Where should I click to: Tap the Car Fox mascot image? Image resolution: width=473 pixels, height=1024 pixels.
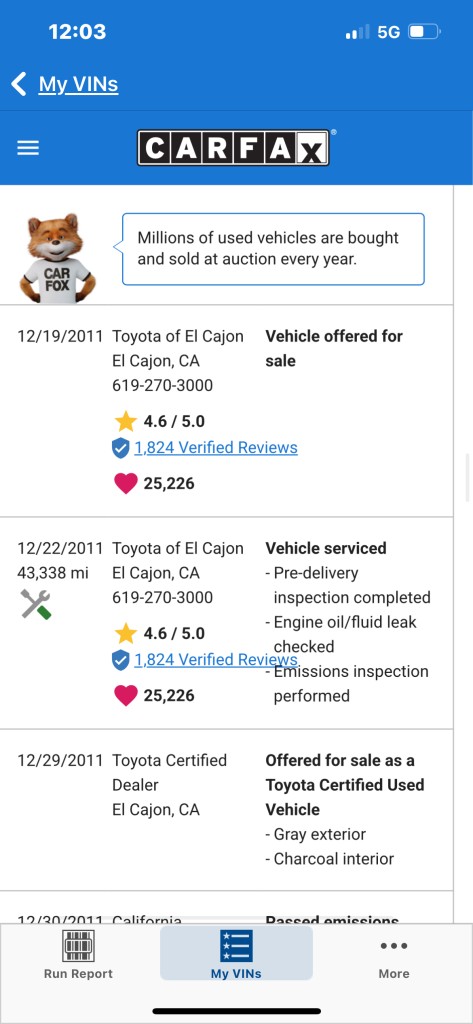pyautogui.click(x=57, y=258)
